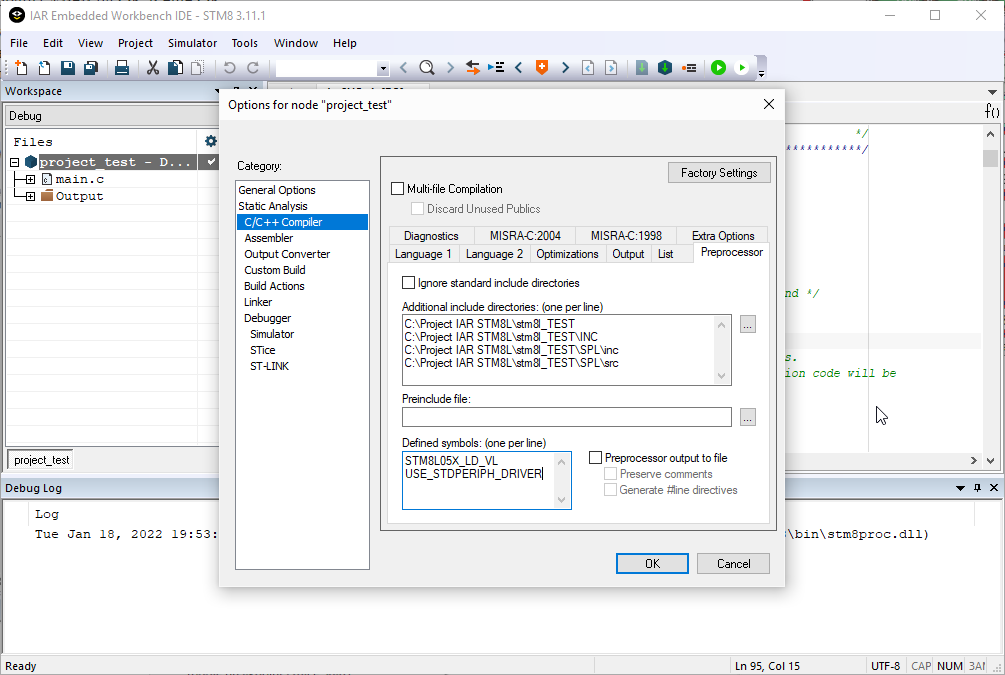Collapse the project_test tree node

coord(15,162)
